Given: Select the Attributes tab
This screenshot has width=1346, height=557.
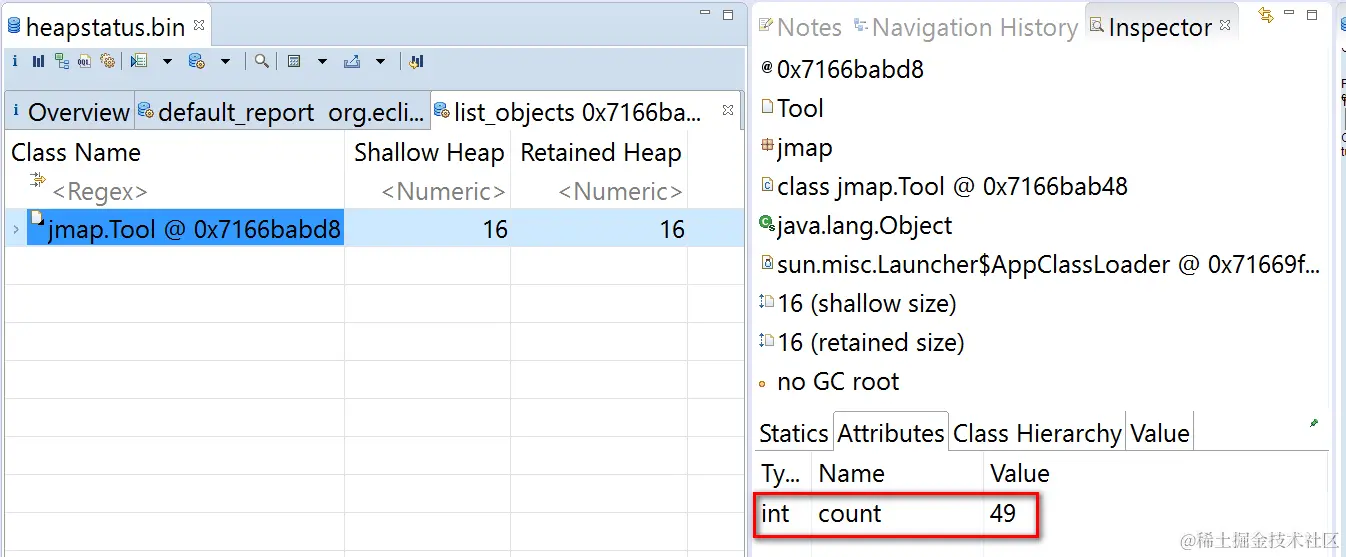Looking at the screenshot, I should tap(890, 432).
